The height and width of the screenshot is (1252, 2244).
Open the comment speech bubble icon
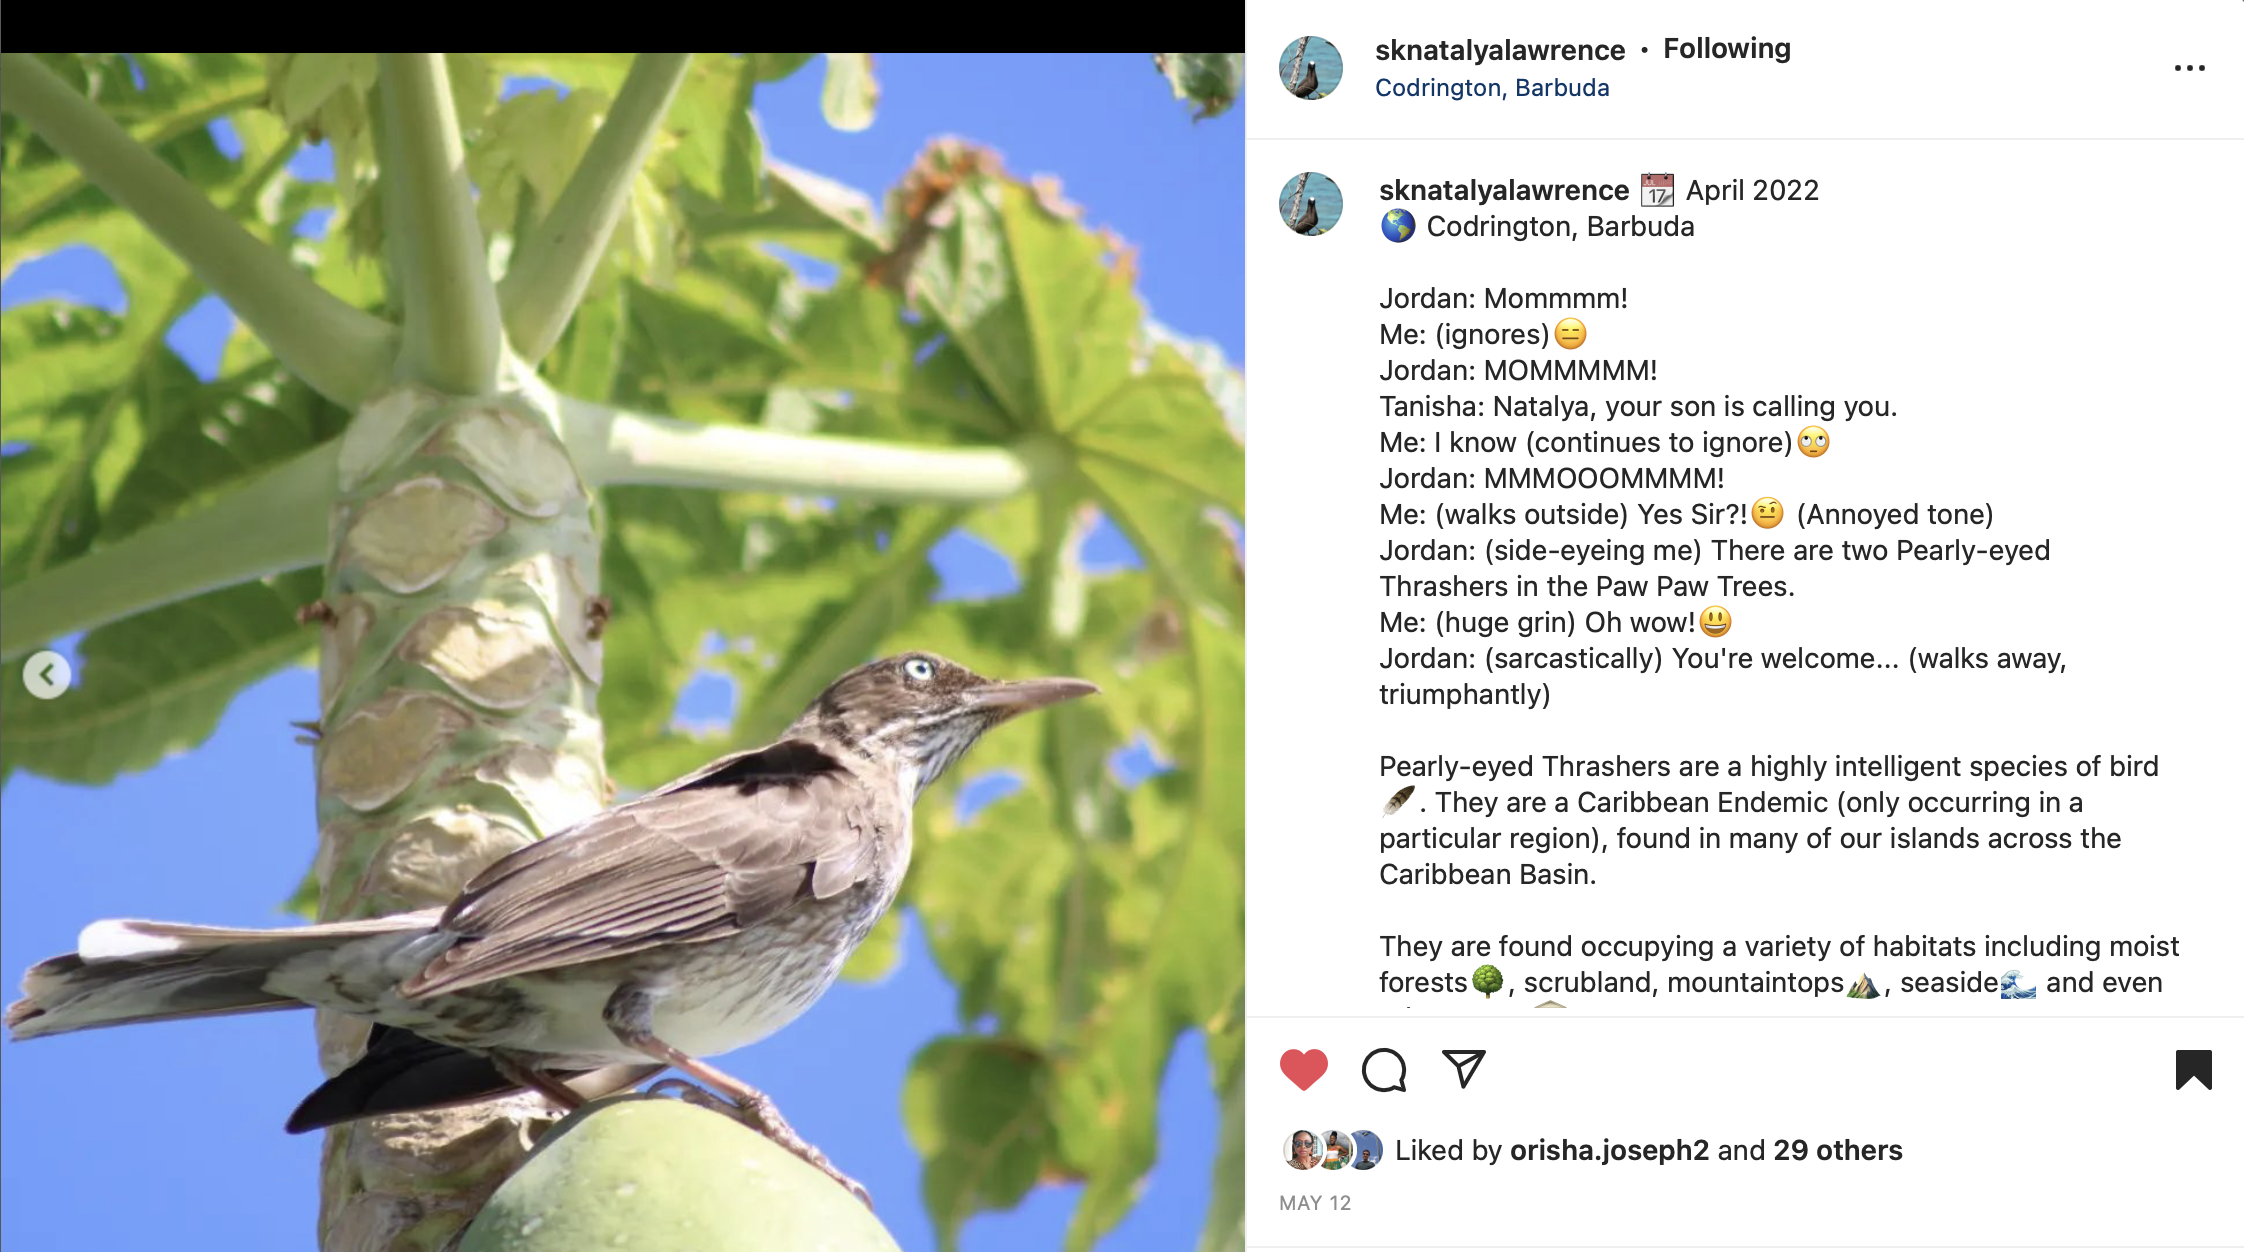tap(1384, 1070)
